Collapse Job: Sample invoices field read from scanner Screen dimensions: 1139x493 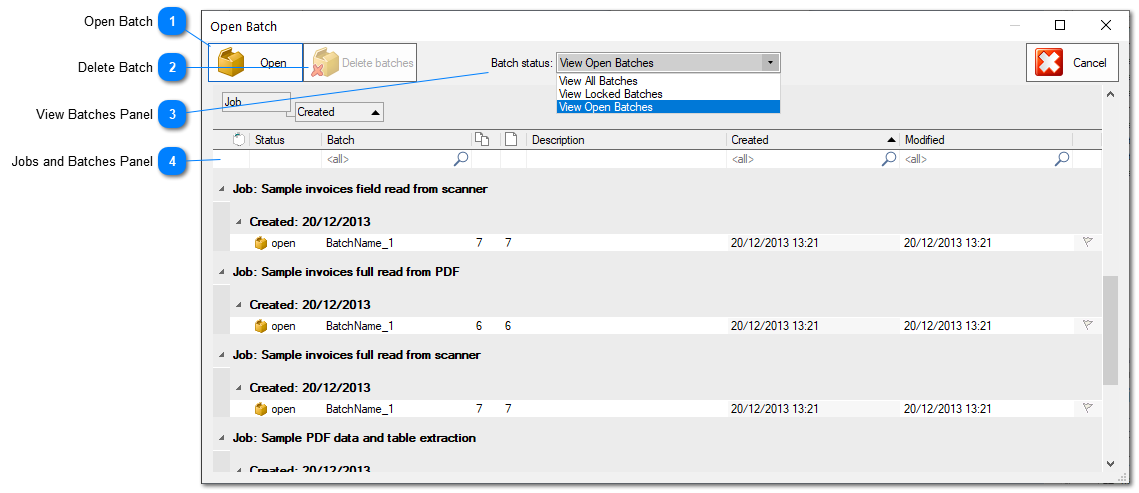[x=221, y=189]
